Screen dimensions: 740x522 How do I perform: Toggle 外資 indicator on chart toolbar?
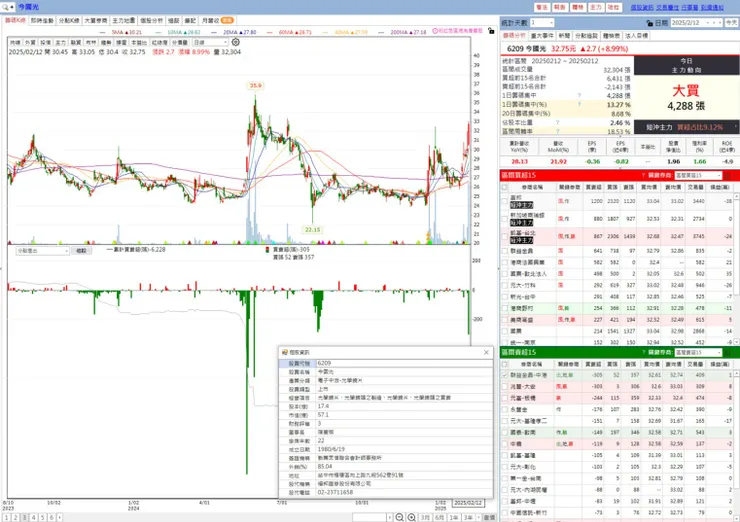[31, 42]
